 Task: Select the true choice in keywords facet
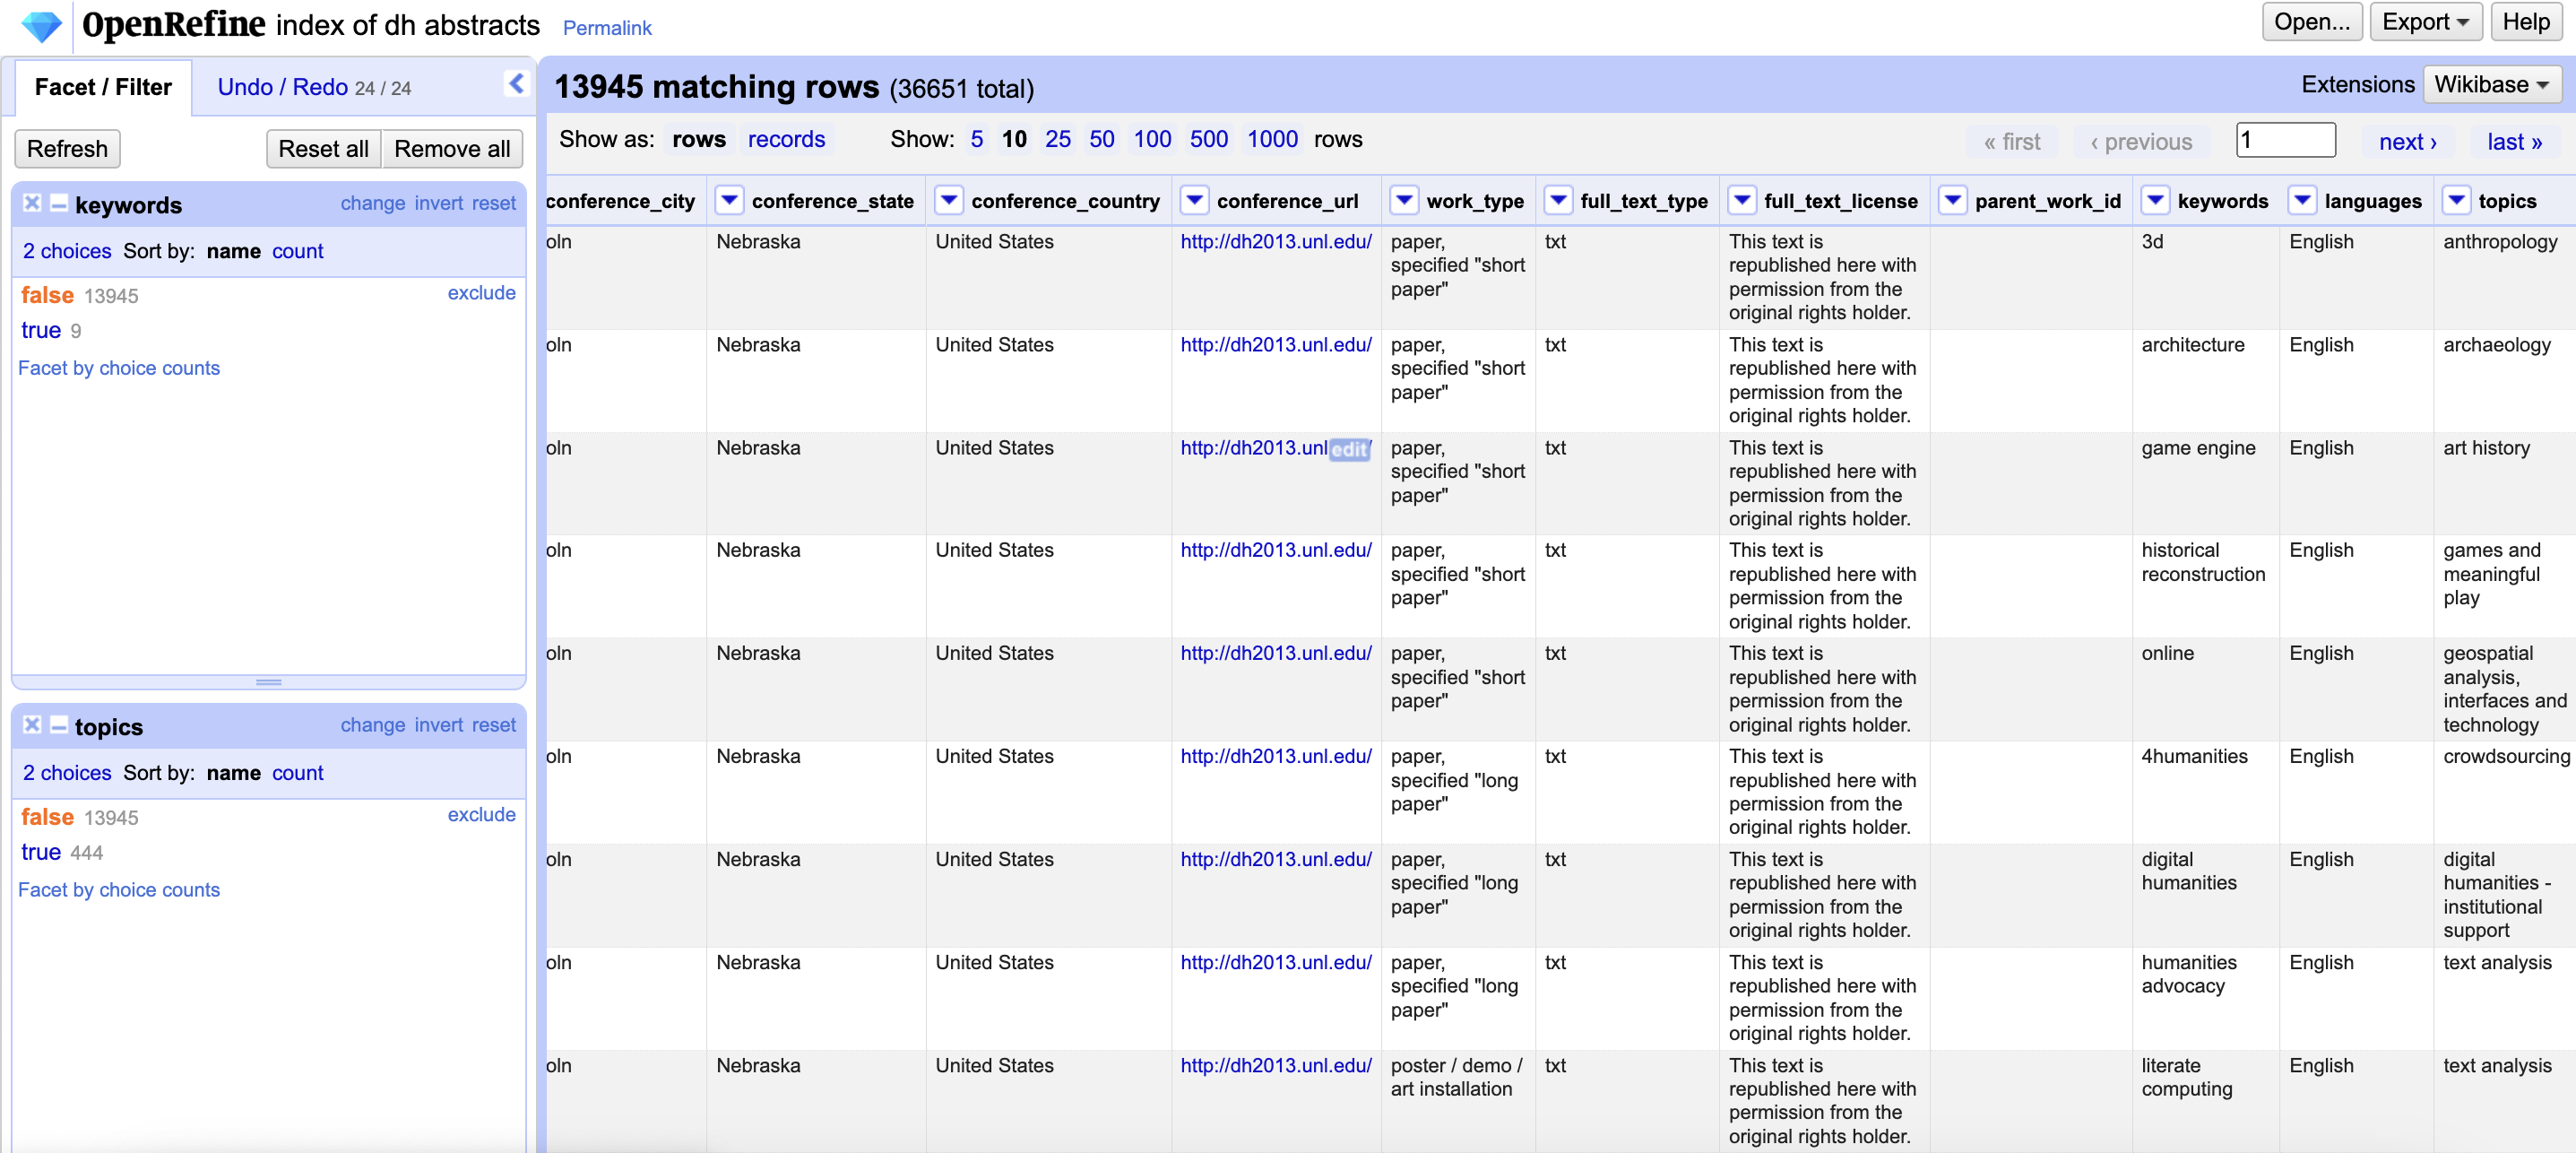pyautogui.click(x=41, y=330)
